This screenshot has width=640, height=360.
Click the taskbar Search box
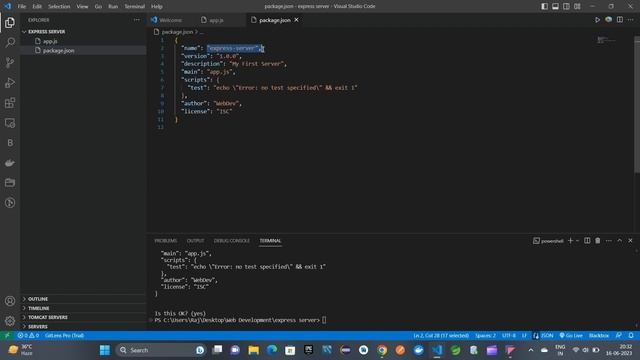(160, 350)
